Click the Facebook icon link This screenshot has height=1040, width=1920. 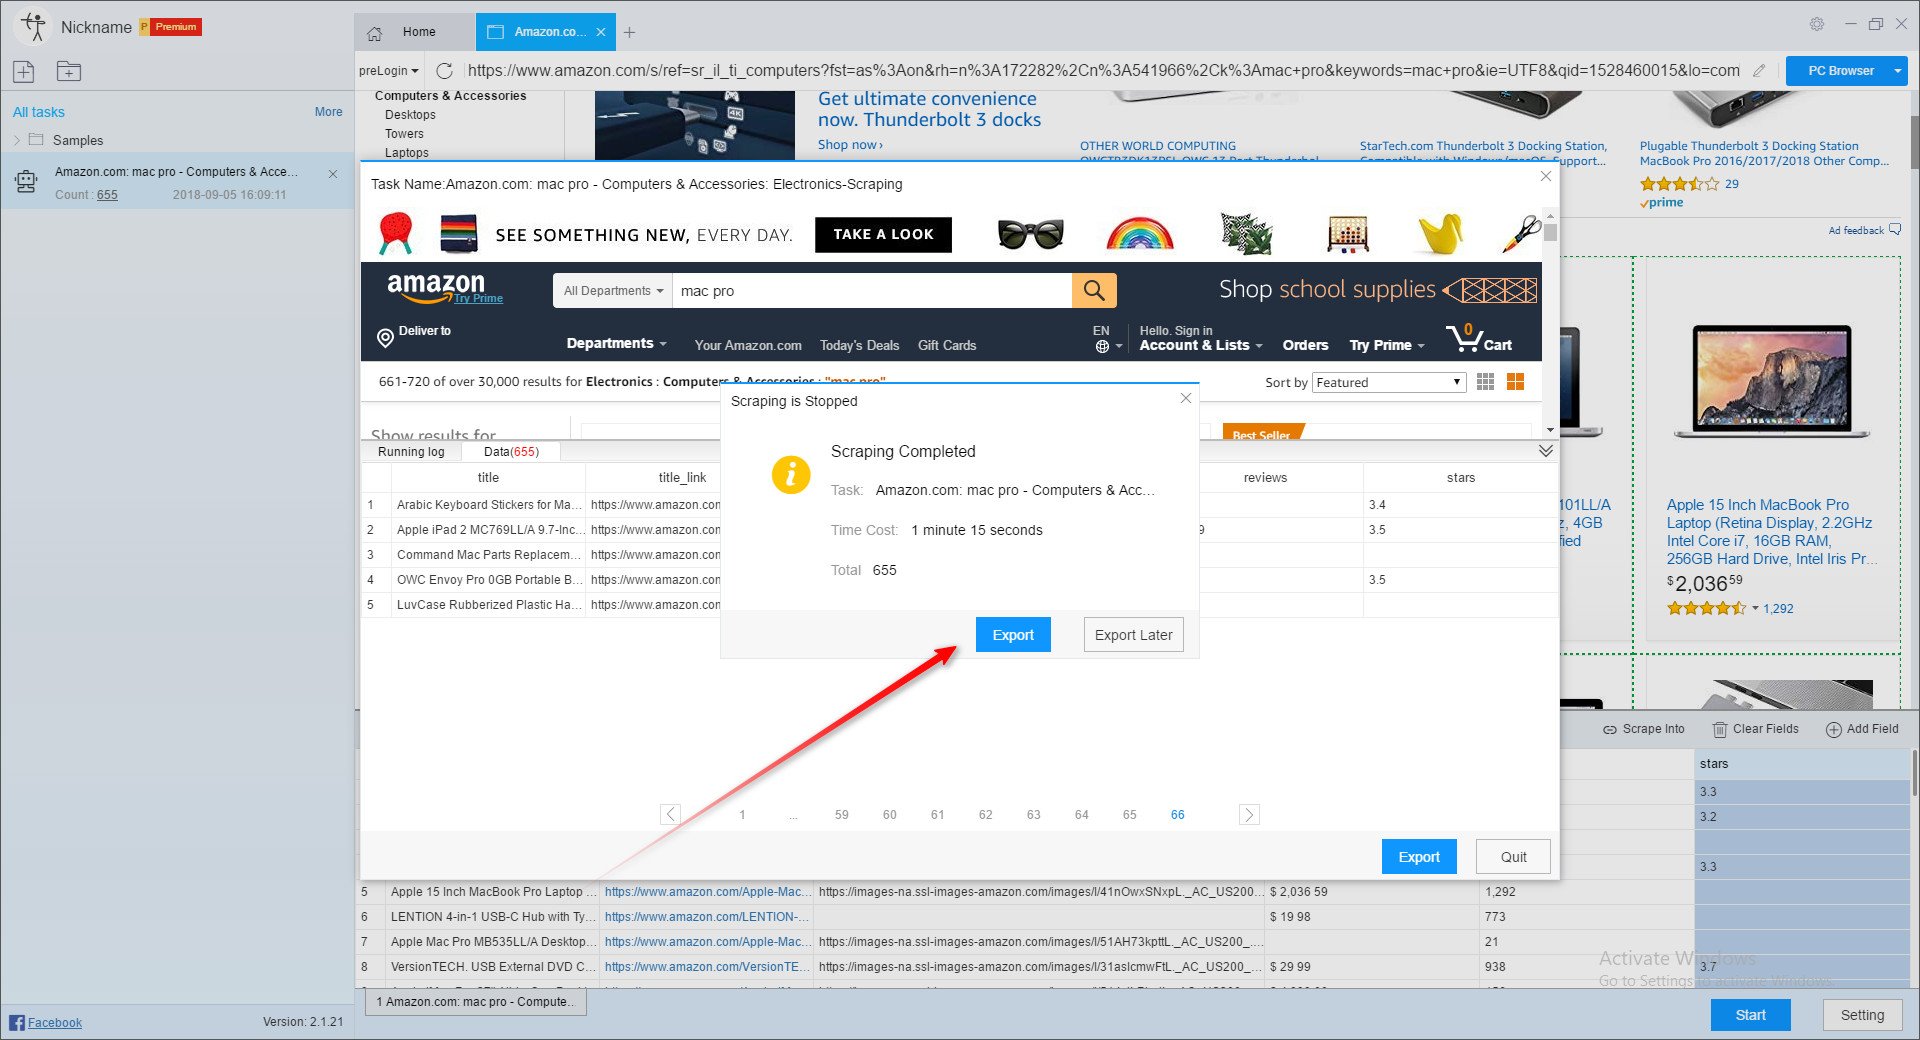(x=17, y=1022)
